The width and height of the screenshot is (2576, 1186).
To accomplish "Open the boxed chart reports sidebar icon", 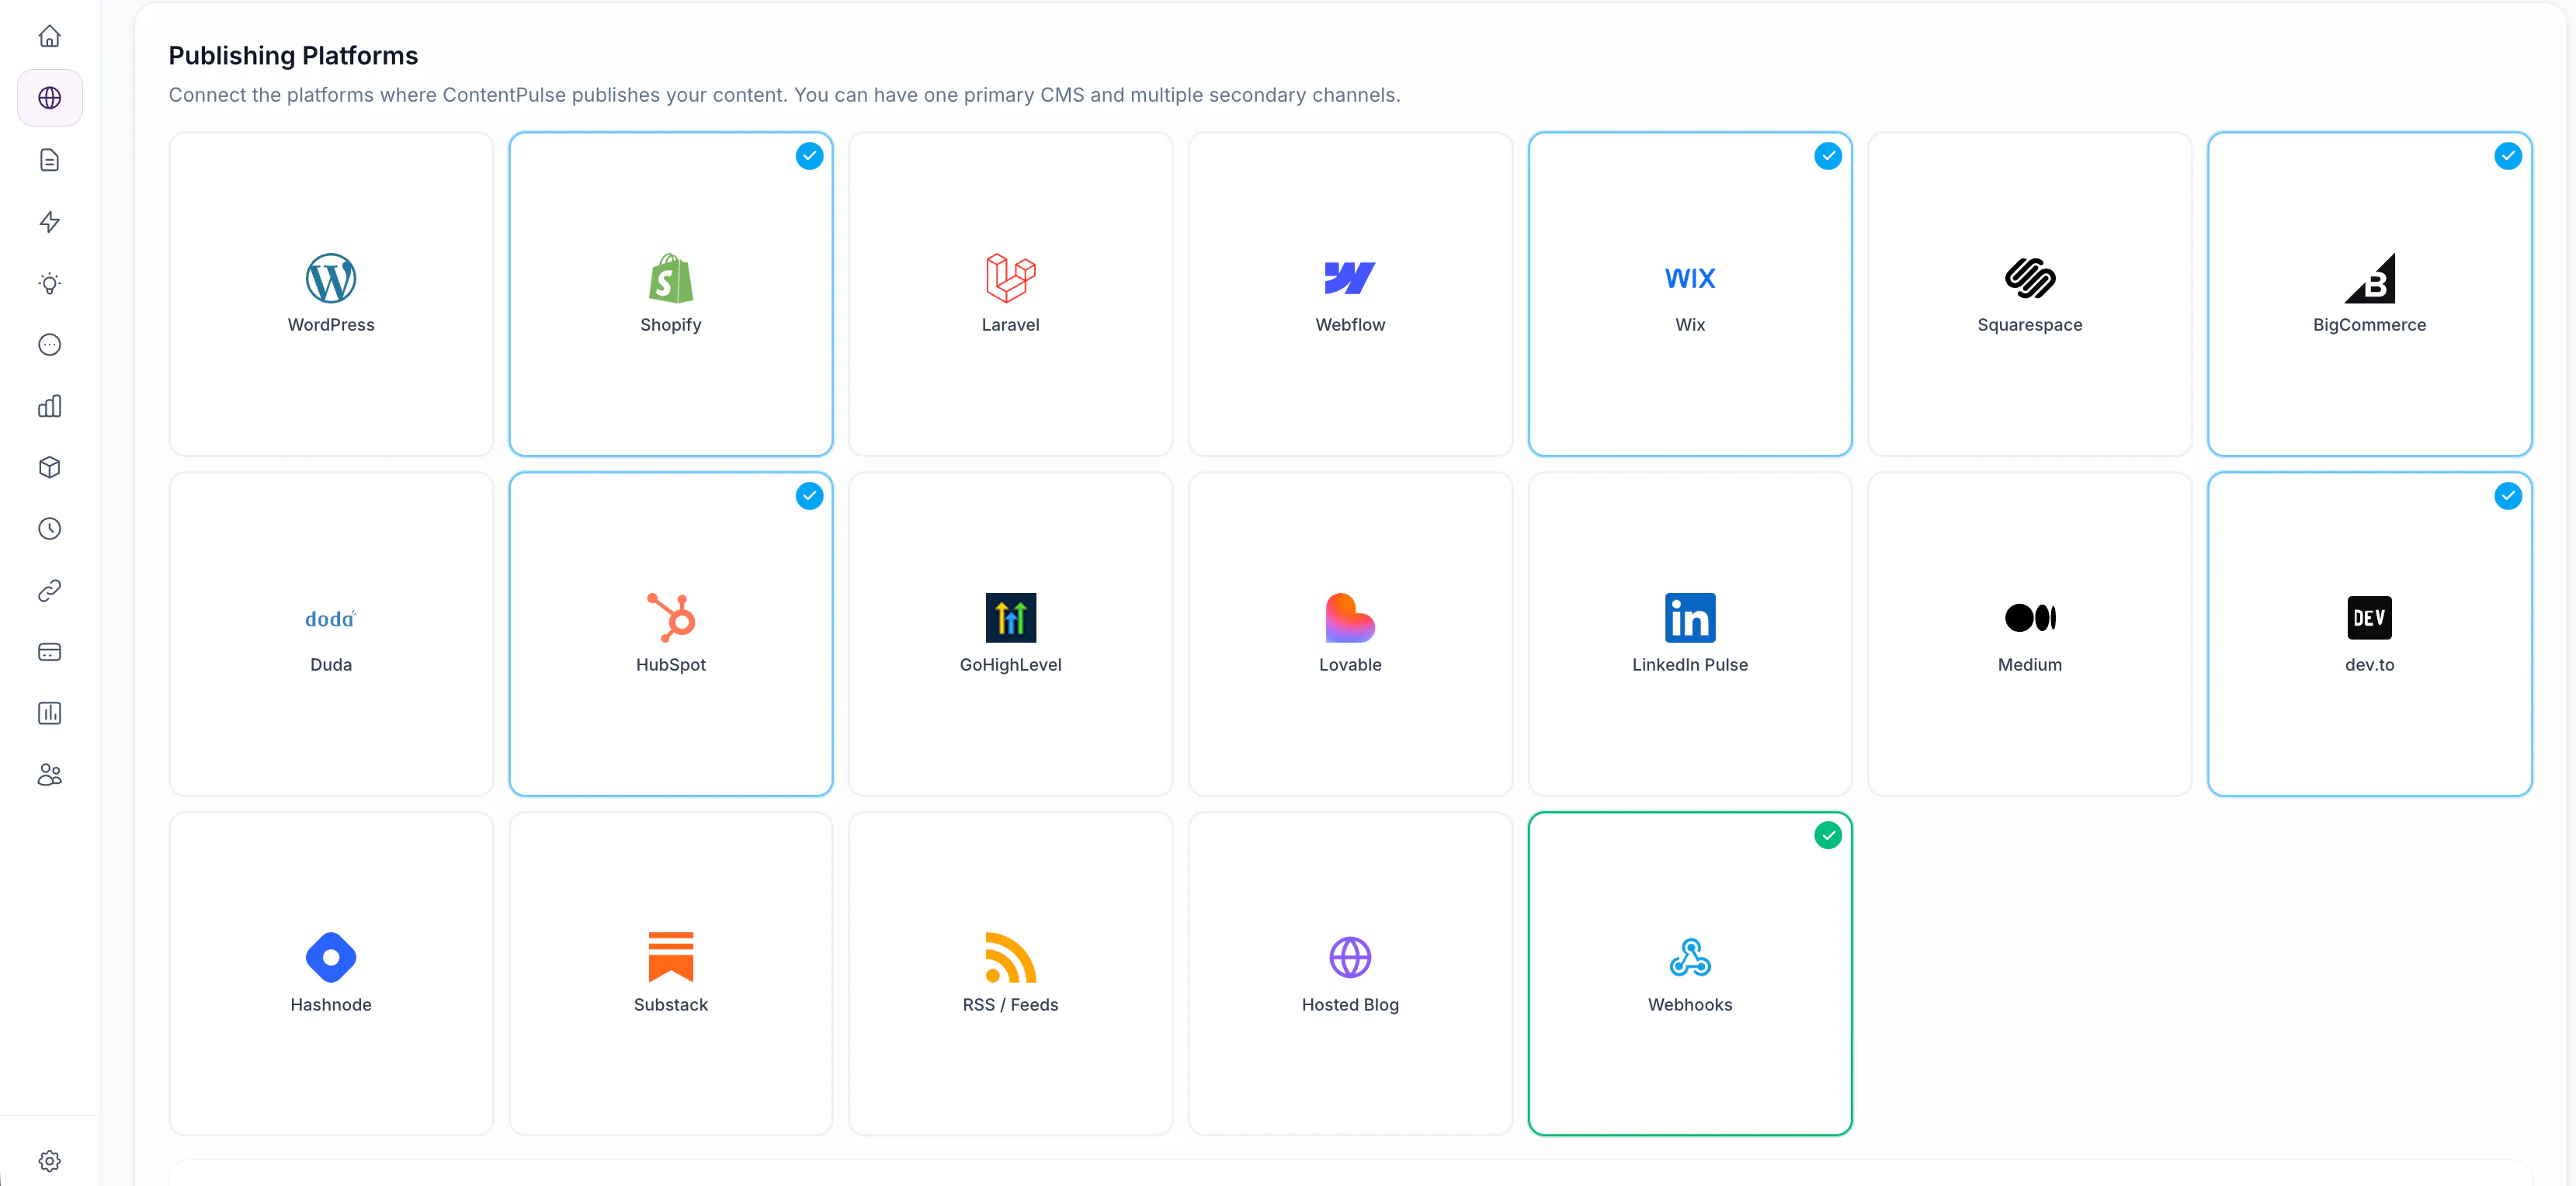I will (49, 713).
